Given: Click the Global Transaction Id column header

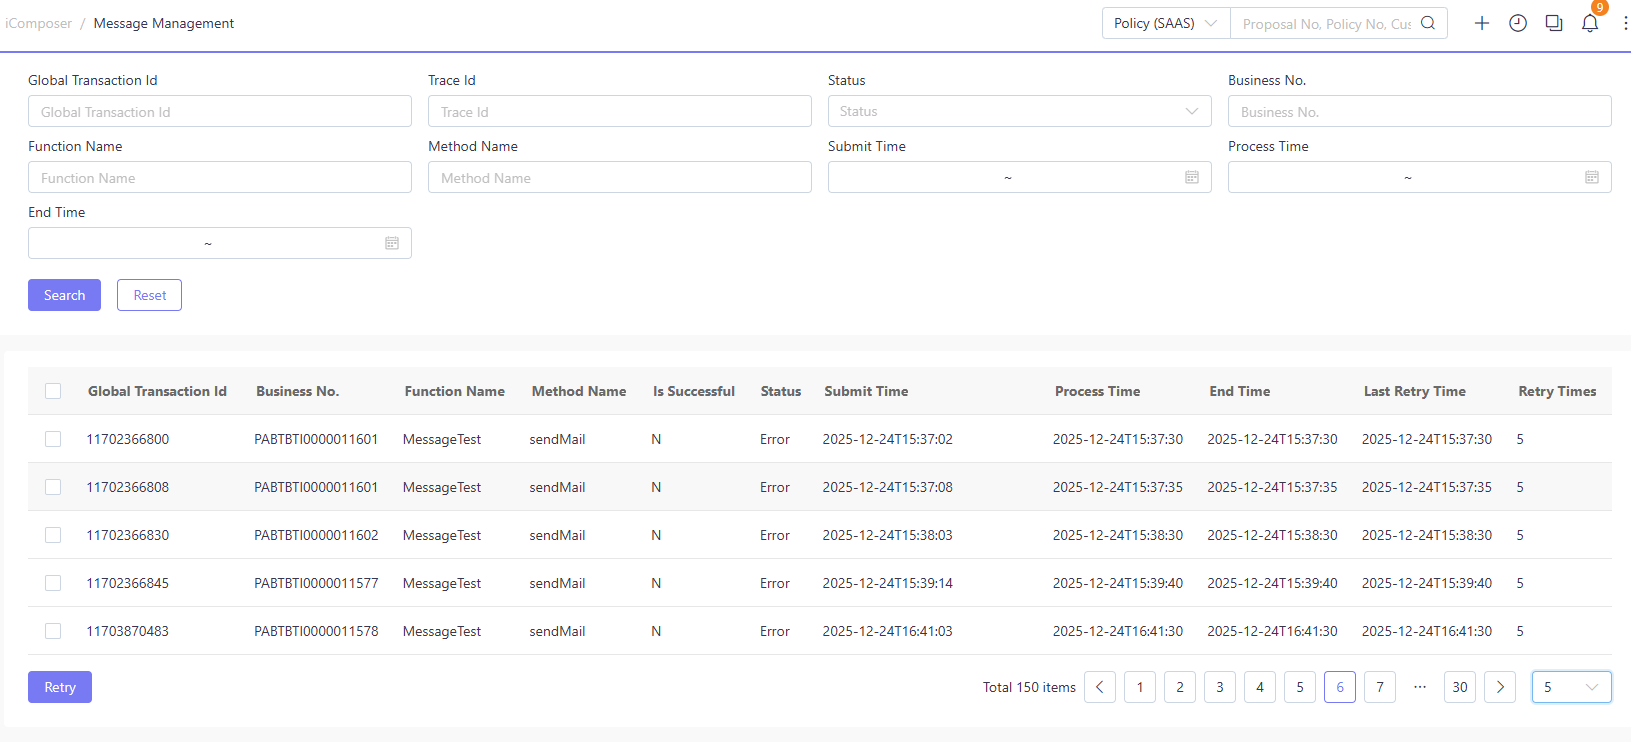Looking at the screenshot, I should [x=157, y=391].
